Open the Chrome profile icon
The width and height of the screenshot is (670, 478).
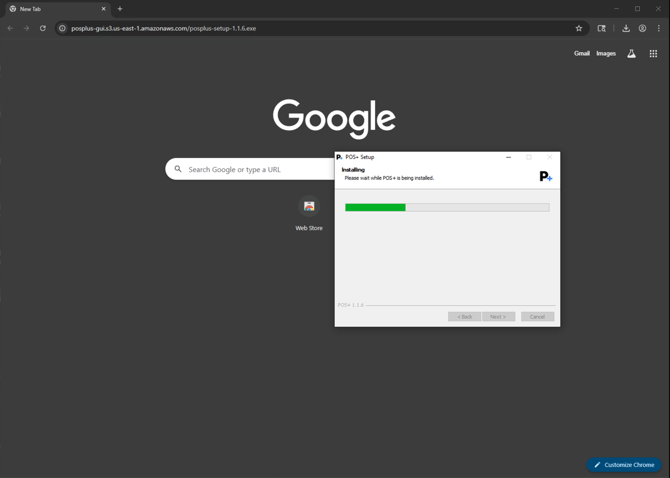pos(642,28)
